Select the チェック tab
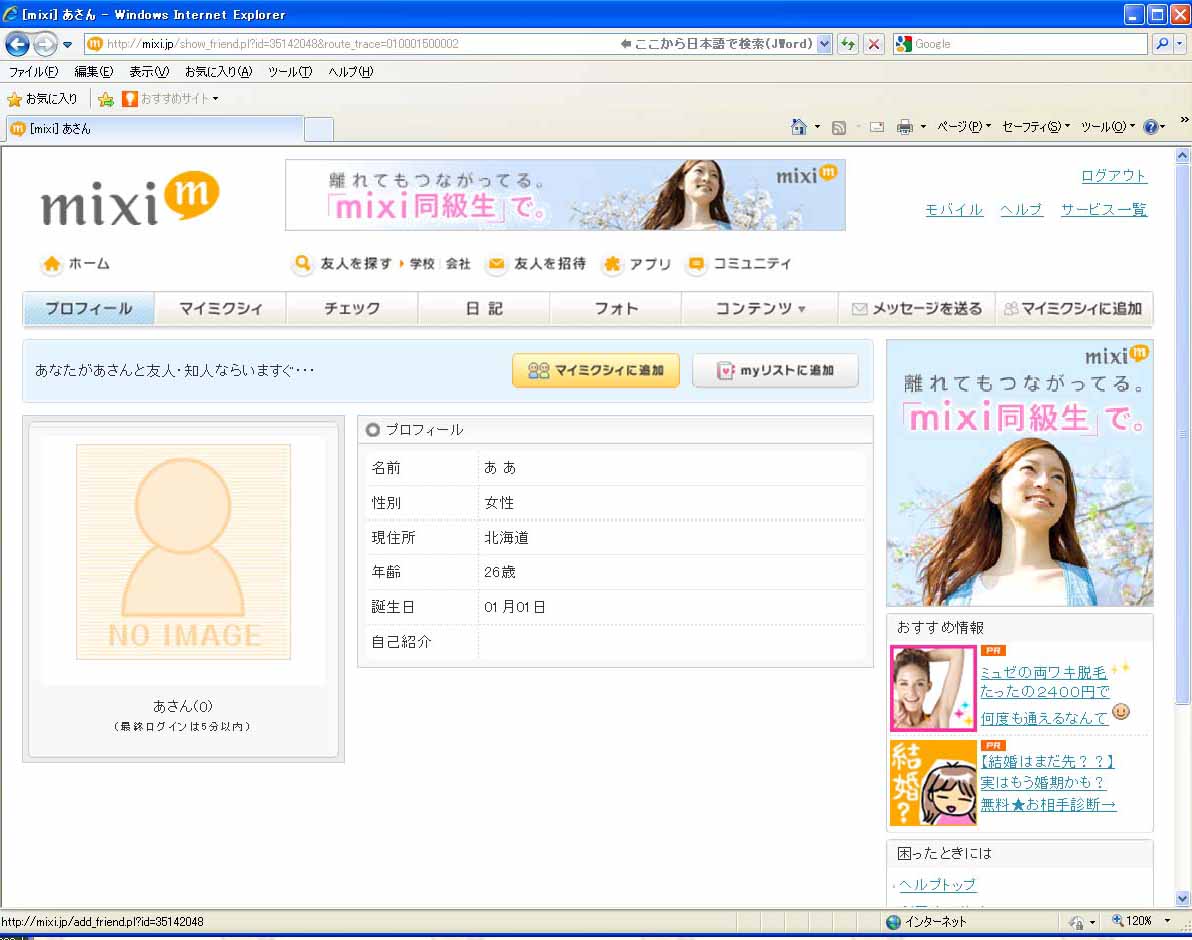 pyautogui.click(x=352, y=309)
